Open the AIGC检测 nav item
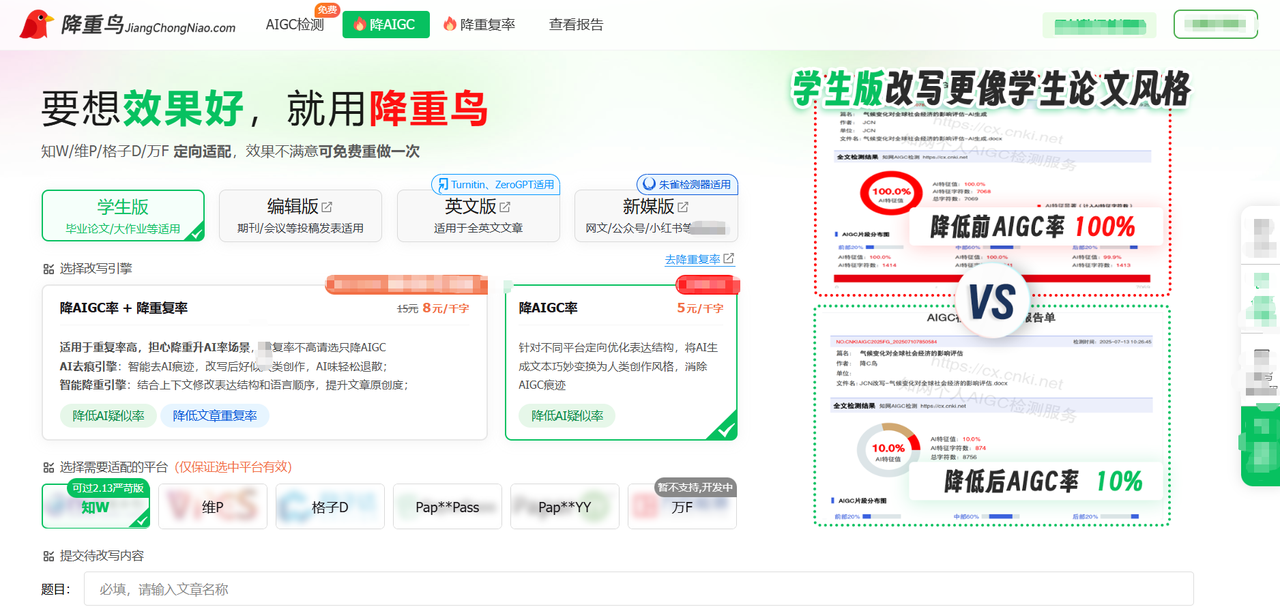This screenshot has height=607, width=1280. (x=295, y=24)
